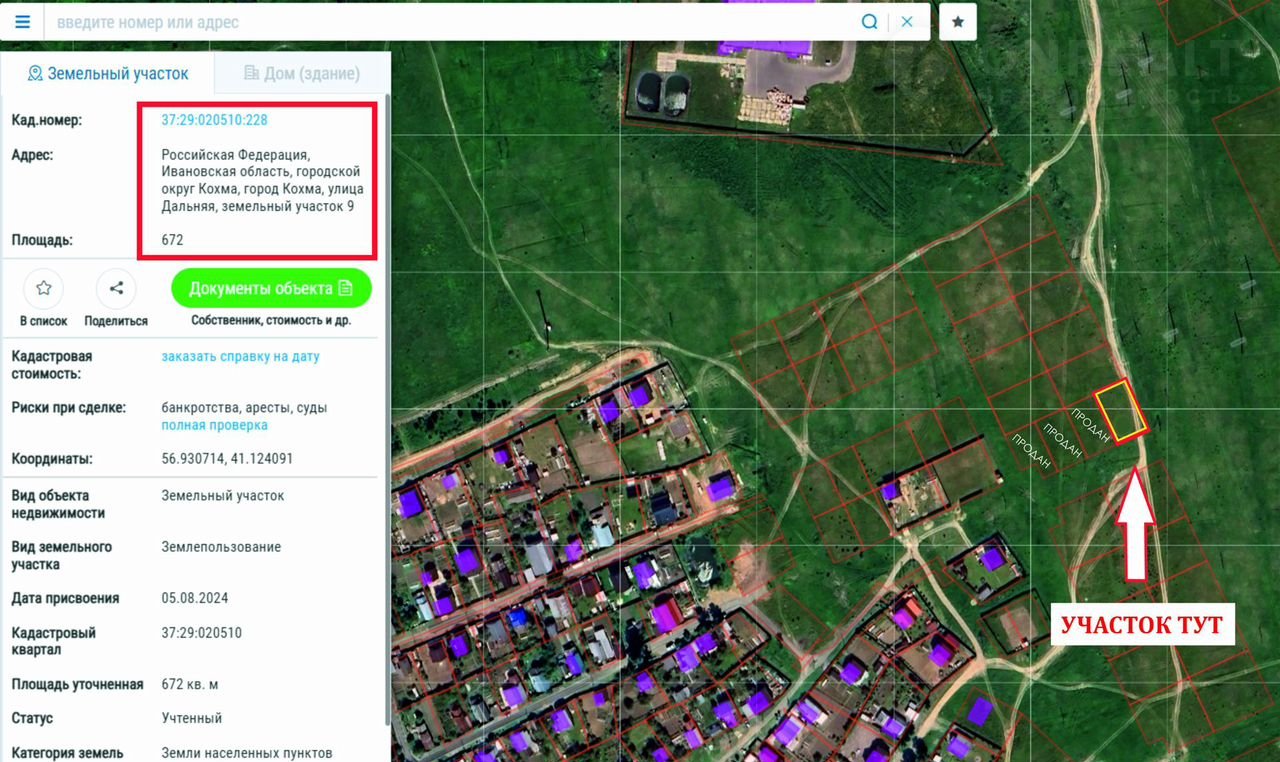Add the parcel using the В список star
1280x762 pixels.
coord(44,289)
